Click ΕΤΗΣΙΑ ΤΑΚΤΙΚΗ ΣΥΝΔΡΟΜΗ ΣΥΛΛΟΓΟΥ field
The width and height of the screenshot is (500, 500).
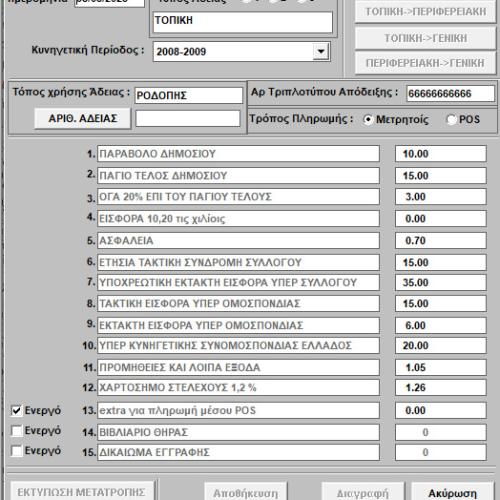[238, 262]
